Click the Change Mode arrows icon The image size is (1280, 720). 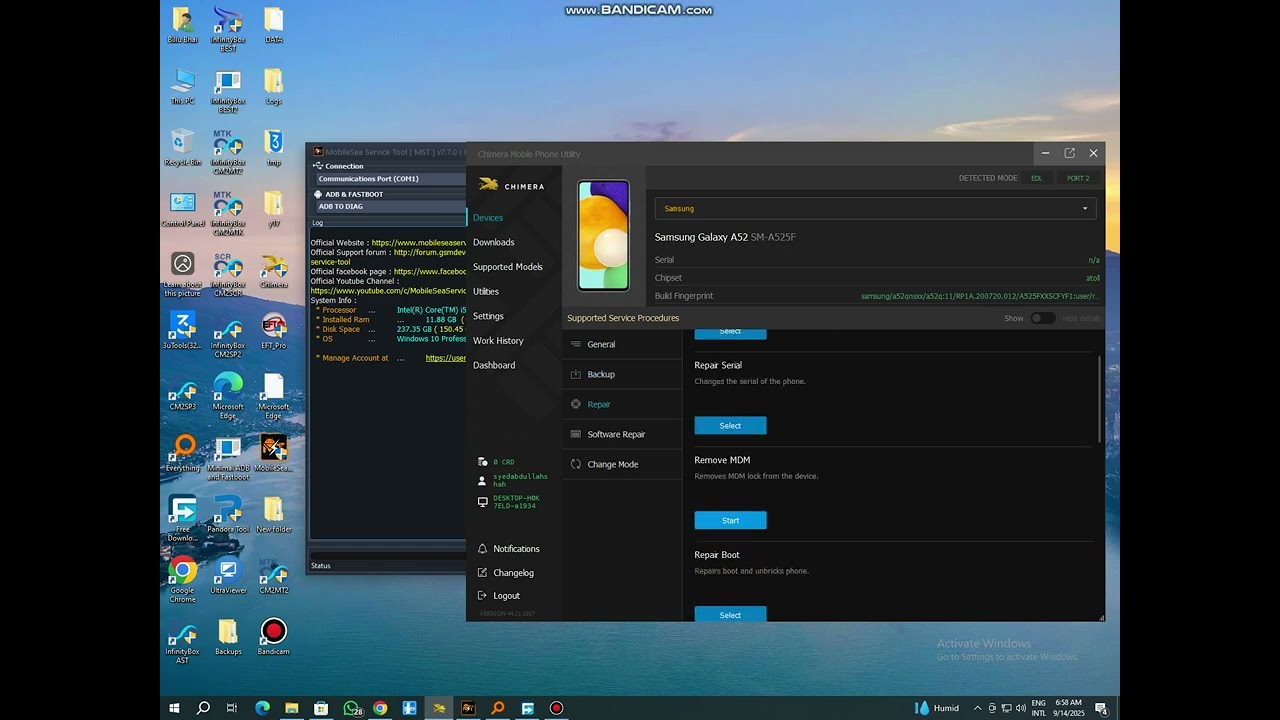click(x=576, y=464)
